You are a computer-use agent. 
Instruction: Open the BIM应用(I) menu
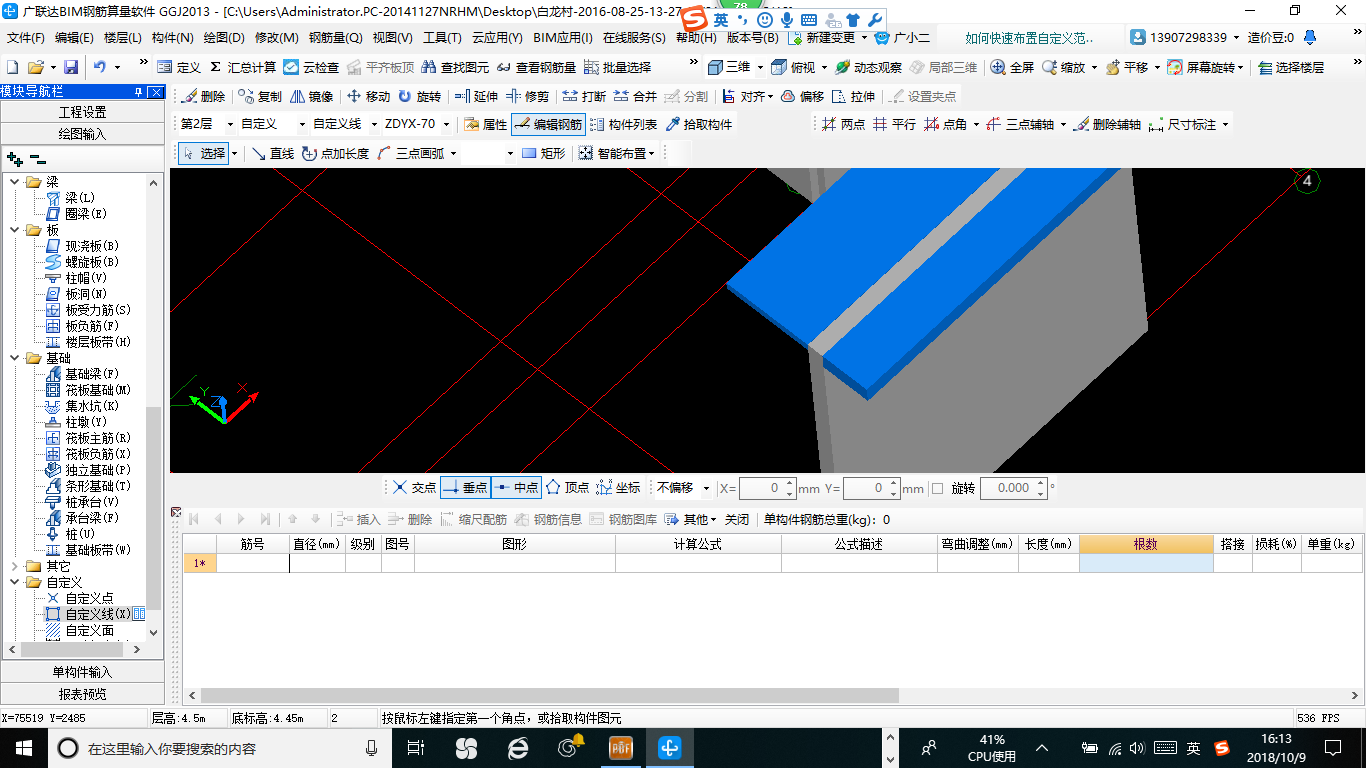pyautogui.click(x=563, y=38)
